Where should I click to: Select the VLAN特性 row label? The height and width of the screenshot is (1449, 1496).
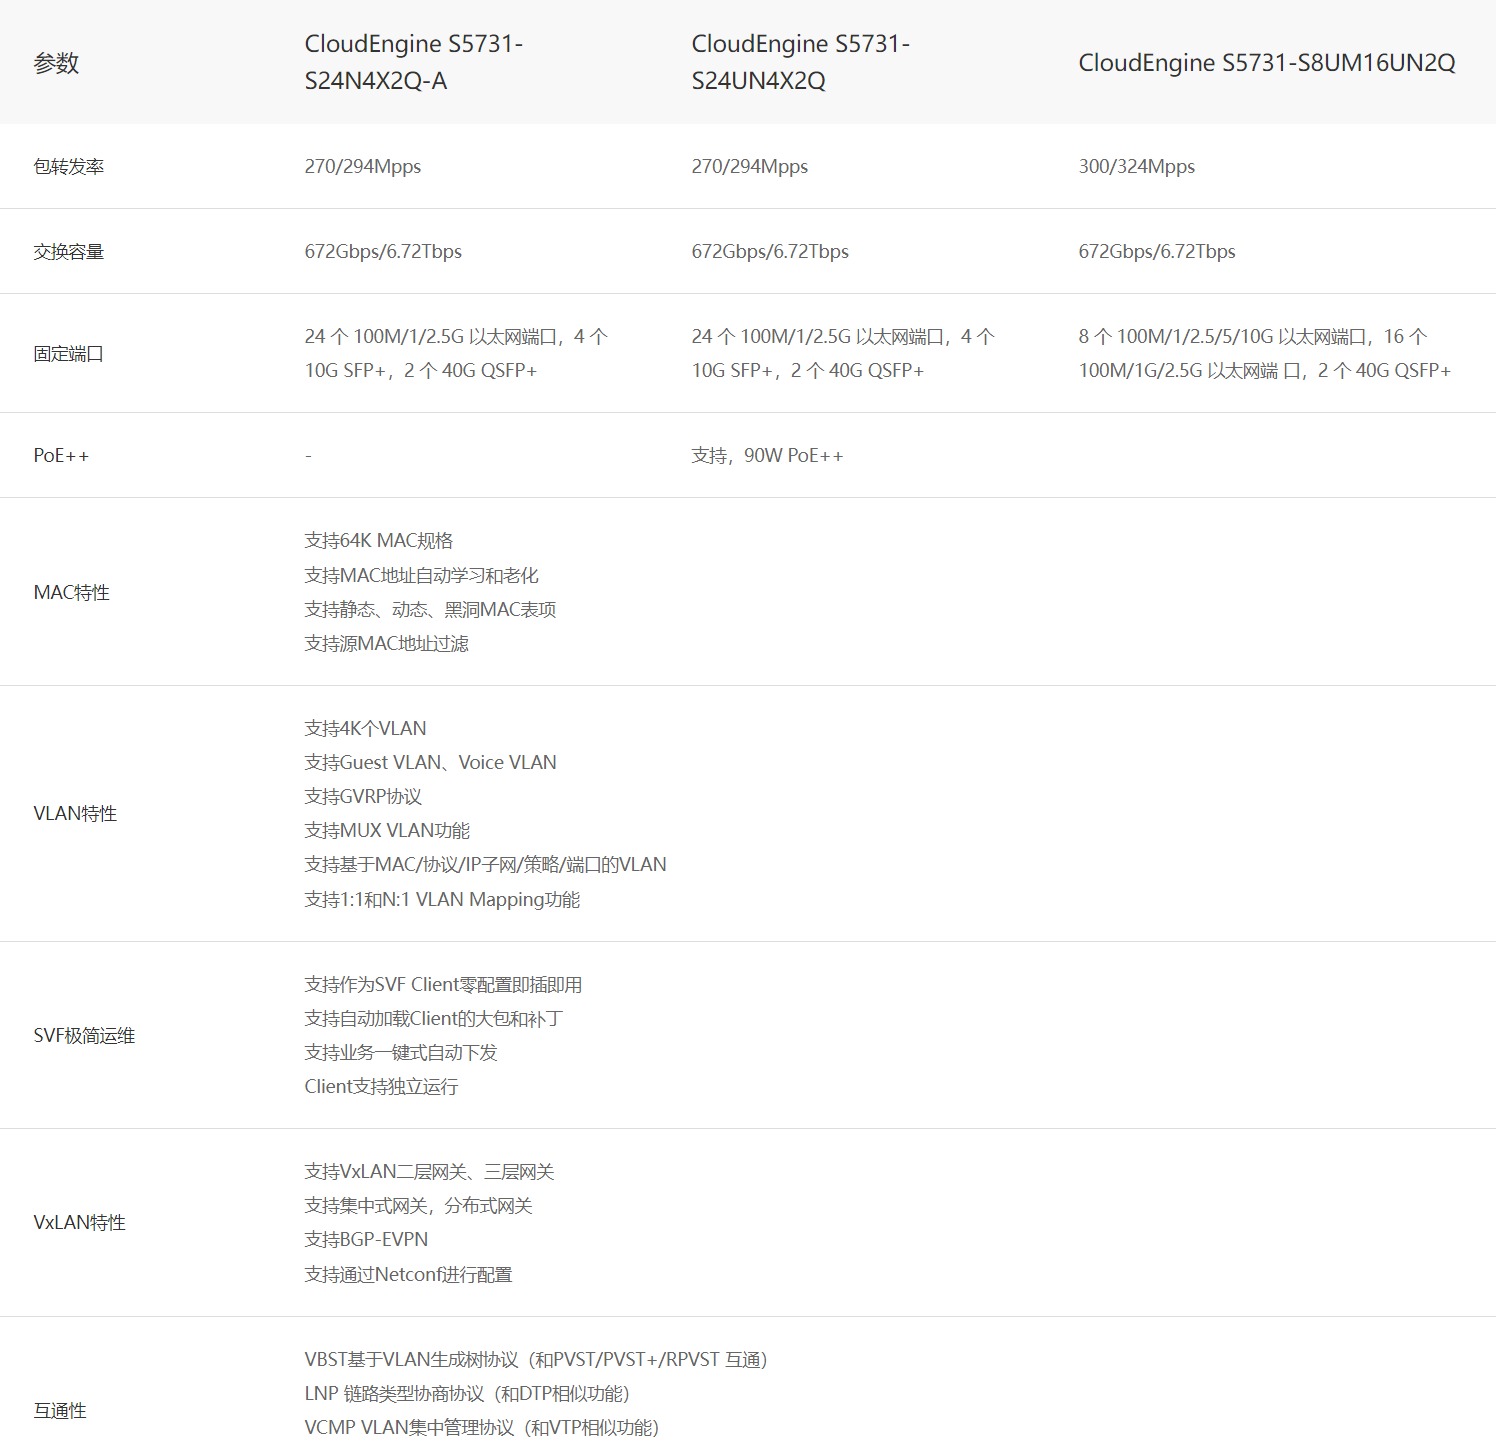click(75, 814)
